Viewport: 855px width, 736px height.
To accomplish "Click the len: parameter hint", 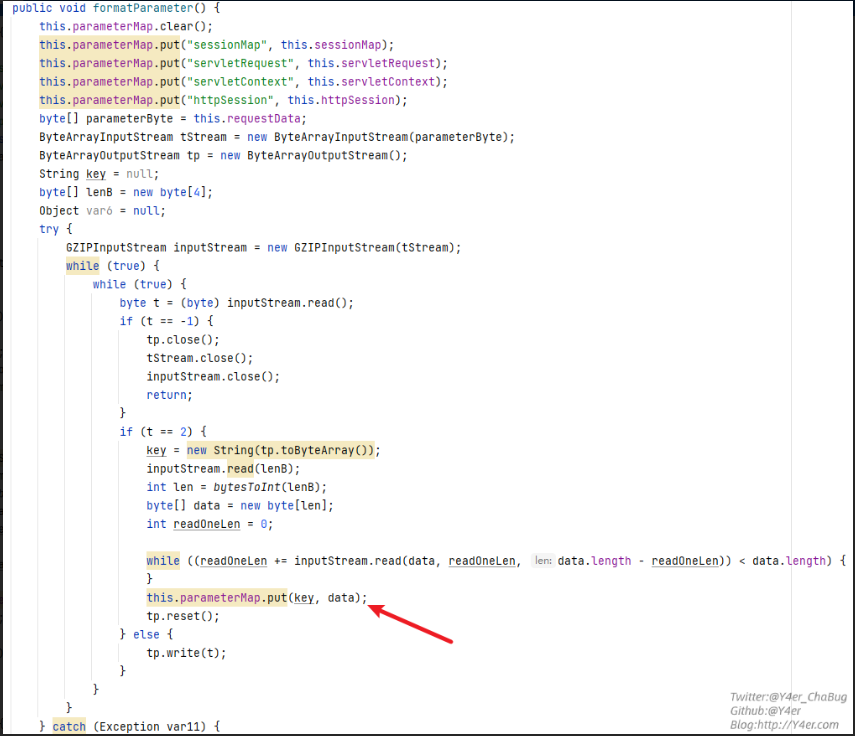I will coord(543,561).
